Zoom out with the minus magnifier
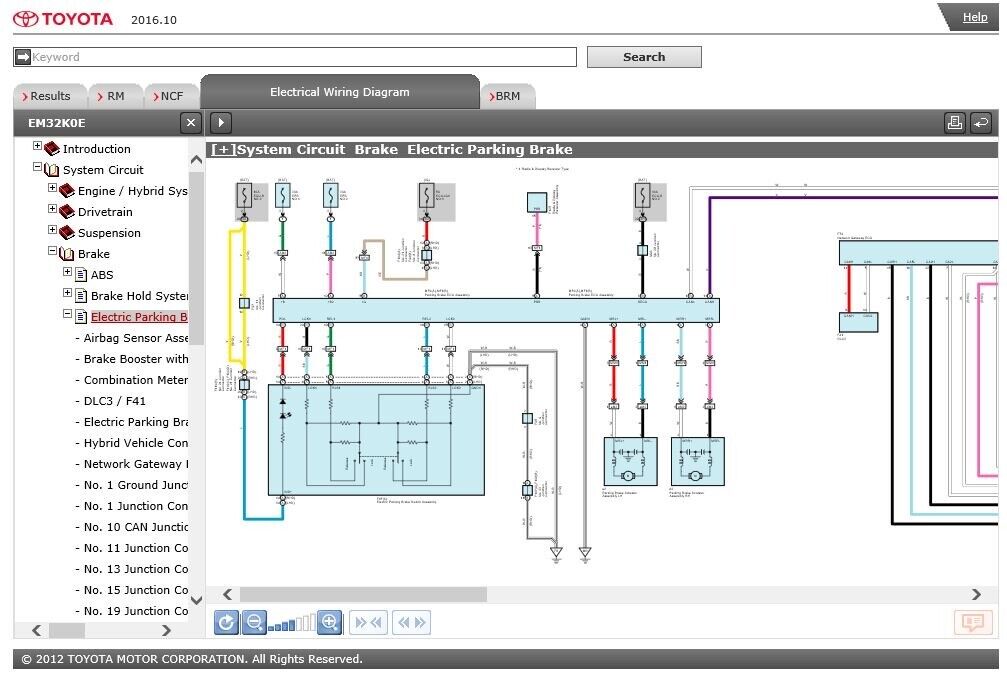 (254, 623)
